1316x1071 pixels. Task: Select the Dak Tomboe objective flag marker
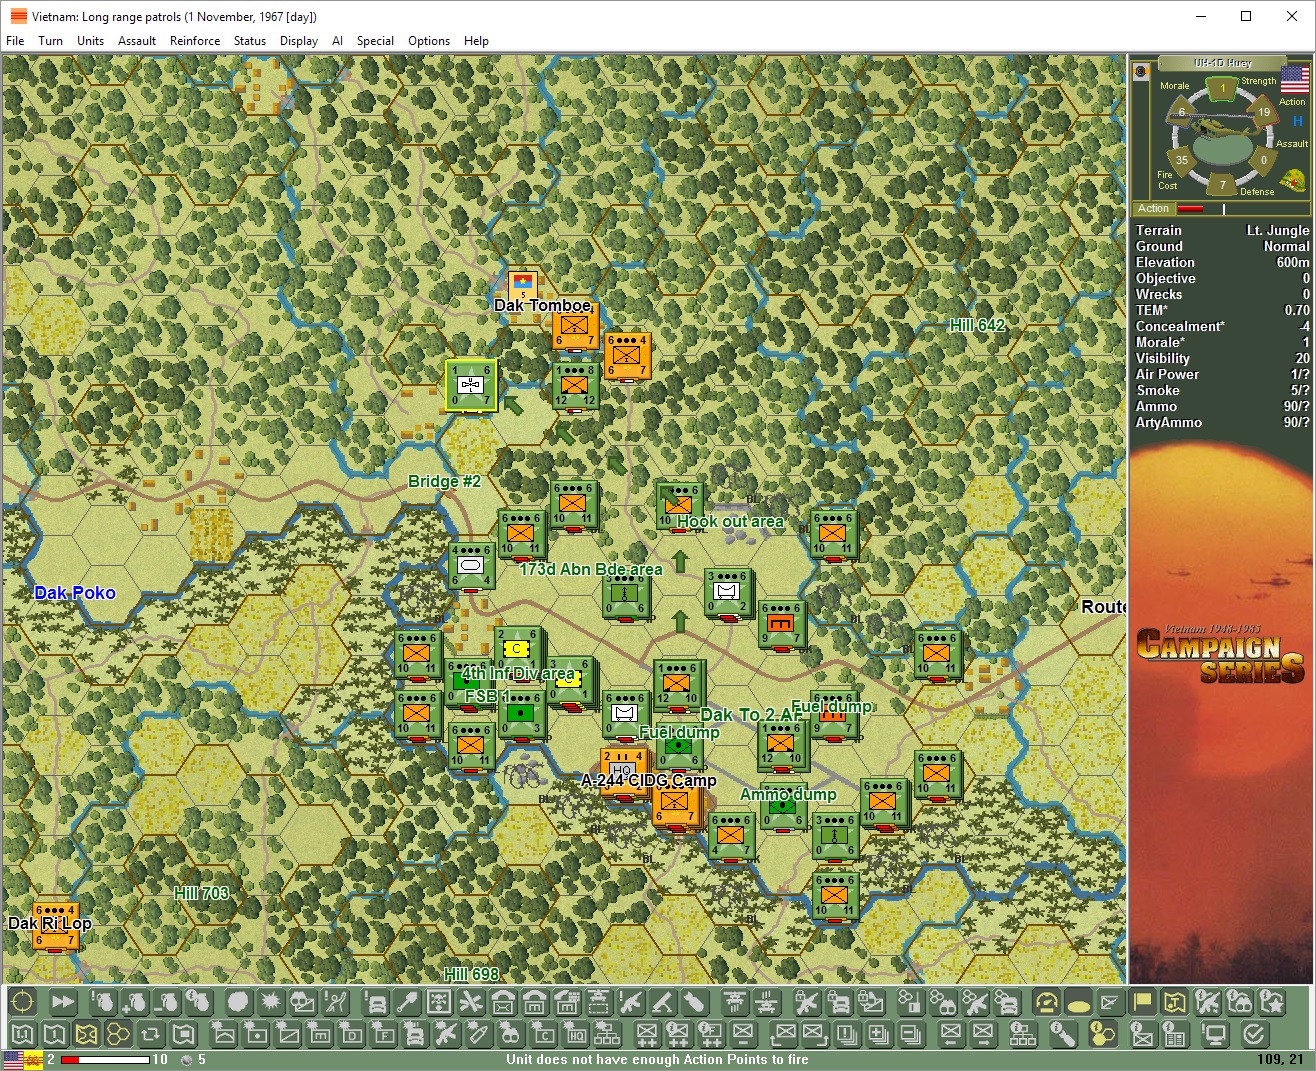(522, 284)
